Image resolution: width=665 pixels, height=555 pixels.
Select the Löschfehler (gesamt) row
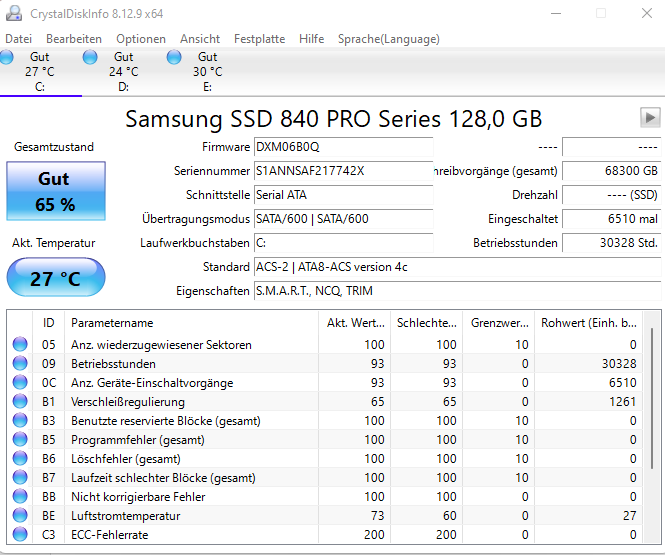click(325, 459)
